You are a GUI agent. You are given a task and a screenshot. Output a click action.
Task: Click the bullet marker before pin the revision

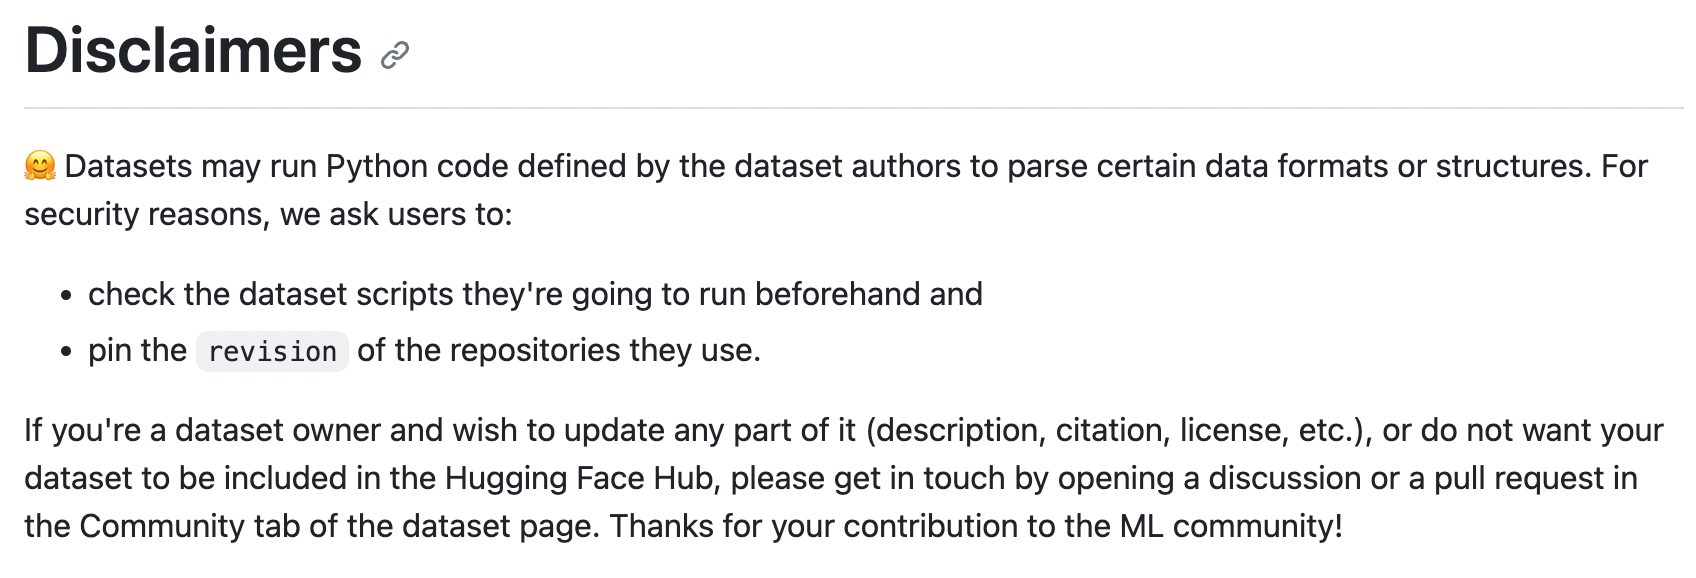pyautogui.click(x=66, y=352)
